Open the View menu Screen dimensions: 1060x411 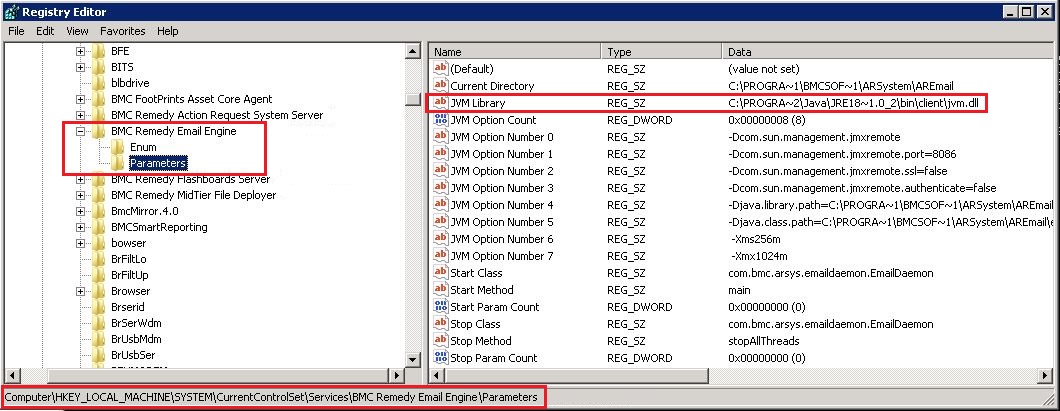point(77,31)
